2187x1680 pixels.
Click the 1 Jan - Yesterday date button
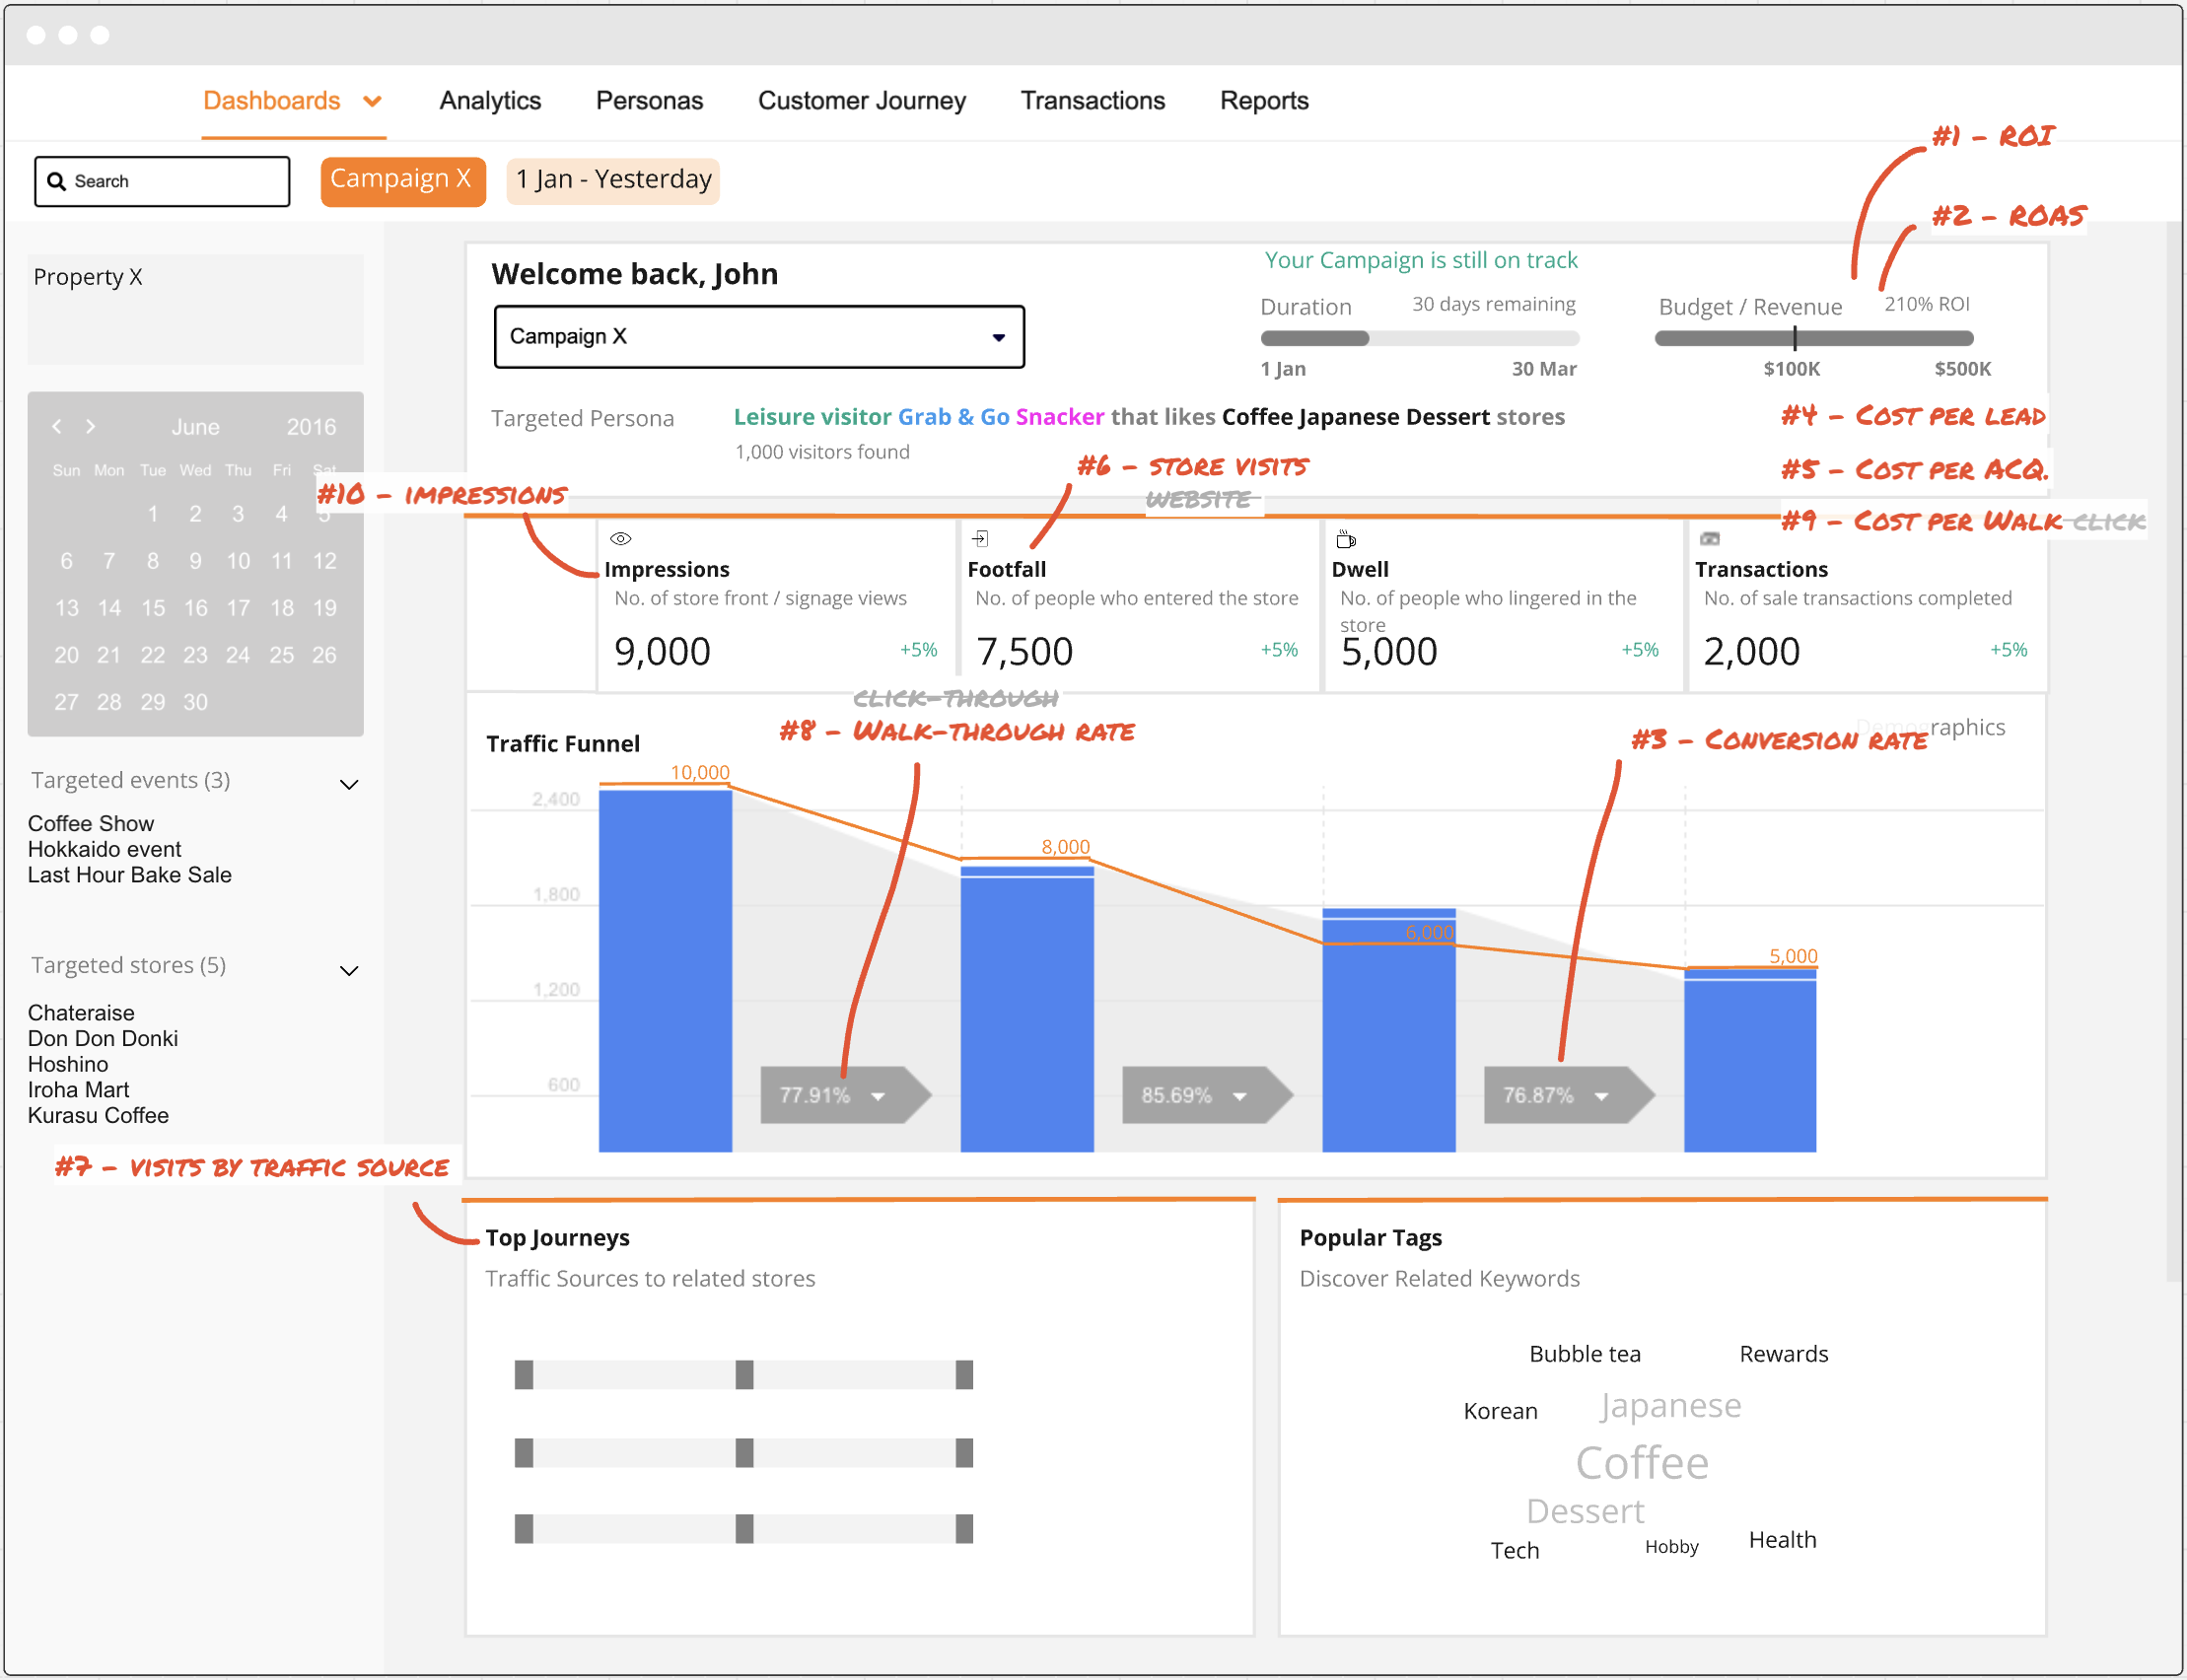(612, 181)
